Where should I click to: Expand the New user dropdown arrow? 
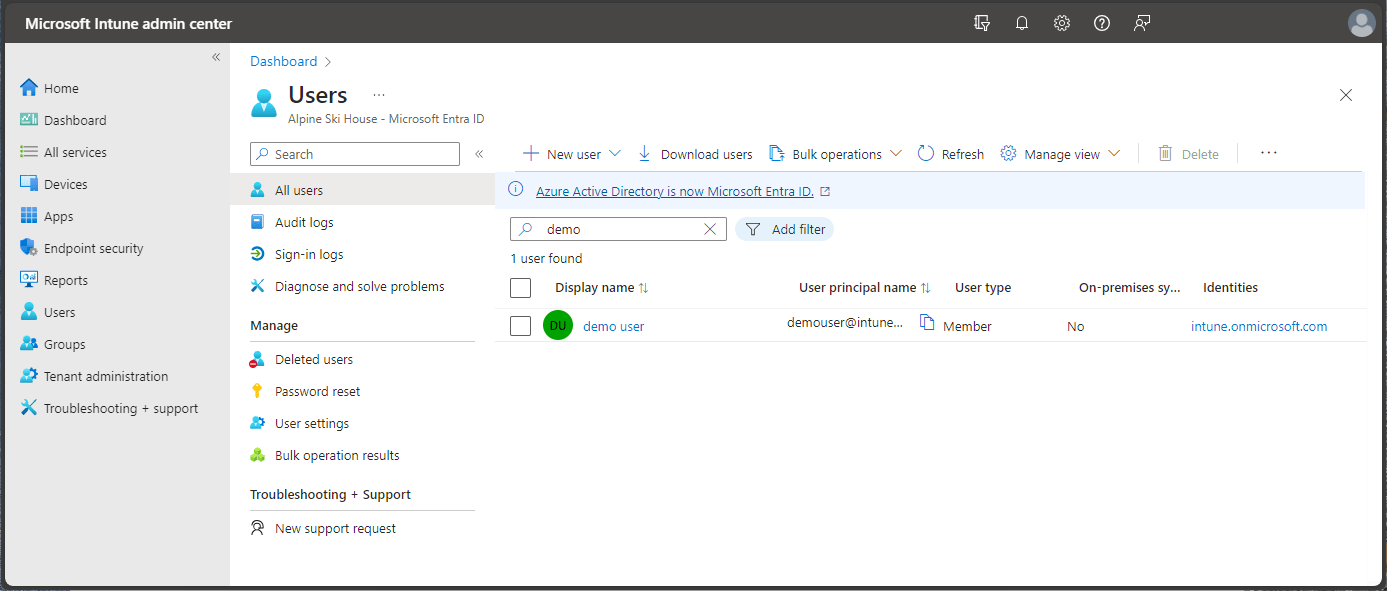614,153
